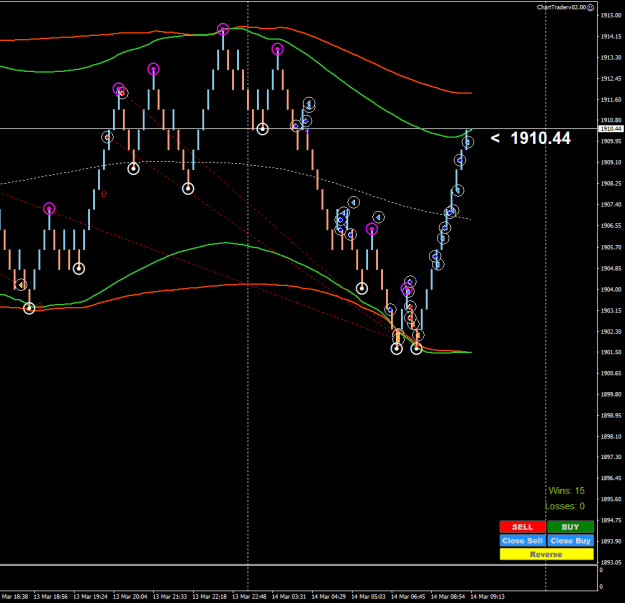
Task: Click the 1901.50 price axis label
Action: pos(611,352)
